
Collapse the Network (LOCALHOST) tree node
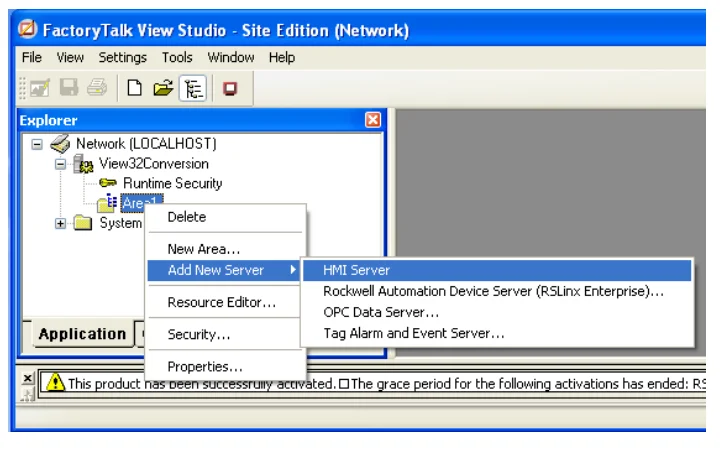tap(37, 144)
